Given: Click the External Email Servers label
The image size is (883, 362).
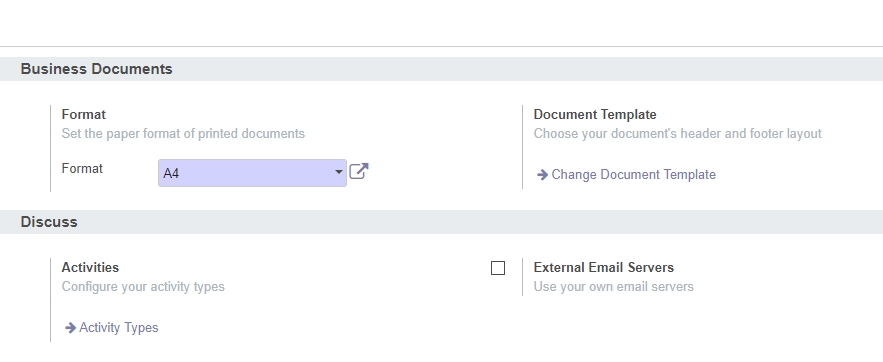Looking at the screenshot, I should [604, 267].
